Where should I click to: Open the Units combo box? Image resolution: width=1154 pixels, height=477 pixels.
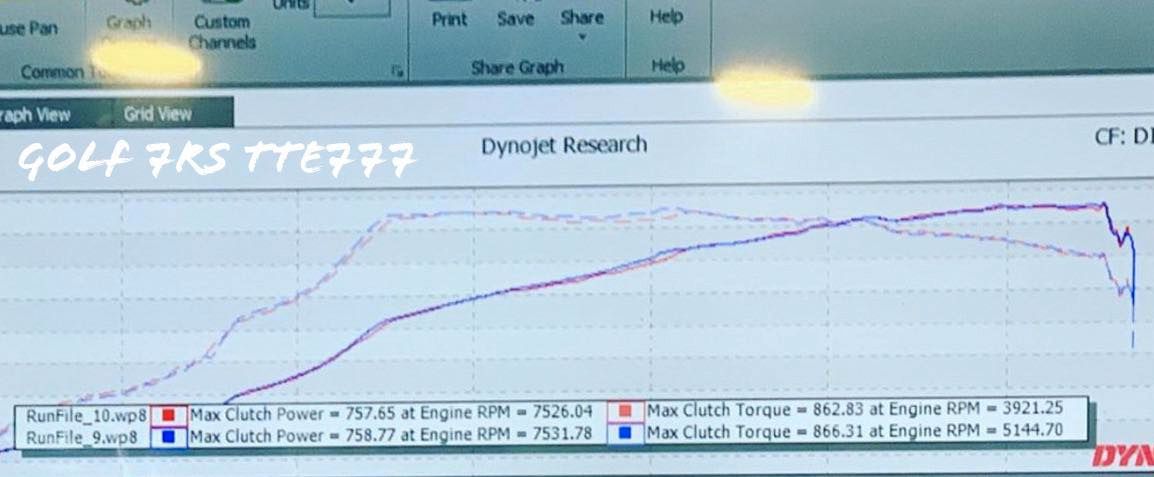(351, 7)
